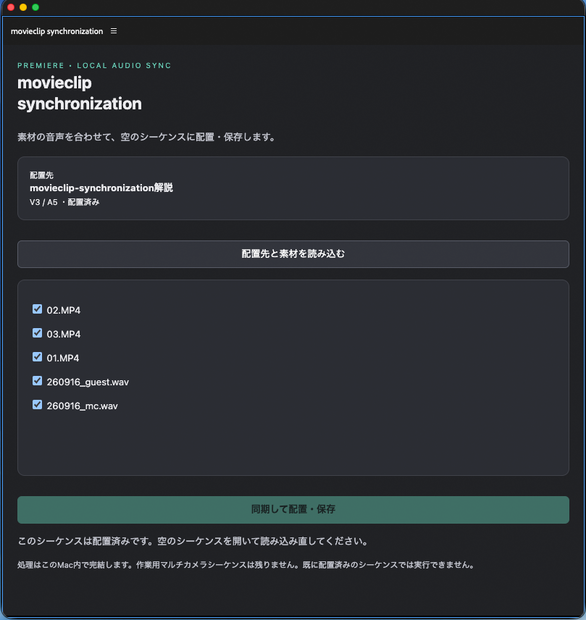This screenshot has height=620, width=586.
Task: Click the 260916_mc.wav file label
Action: click(x=82, y=406)
